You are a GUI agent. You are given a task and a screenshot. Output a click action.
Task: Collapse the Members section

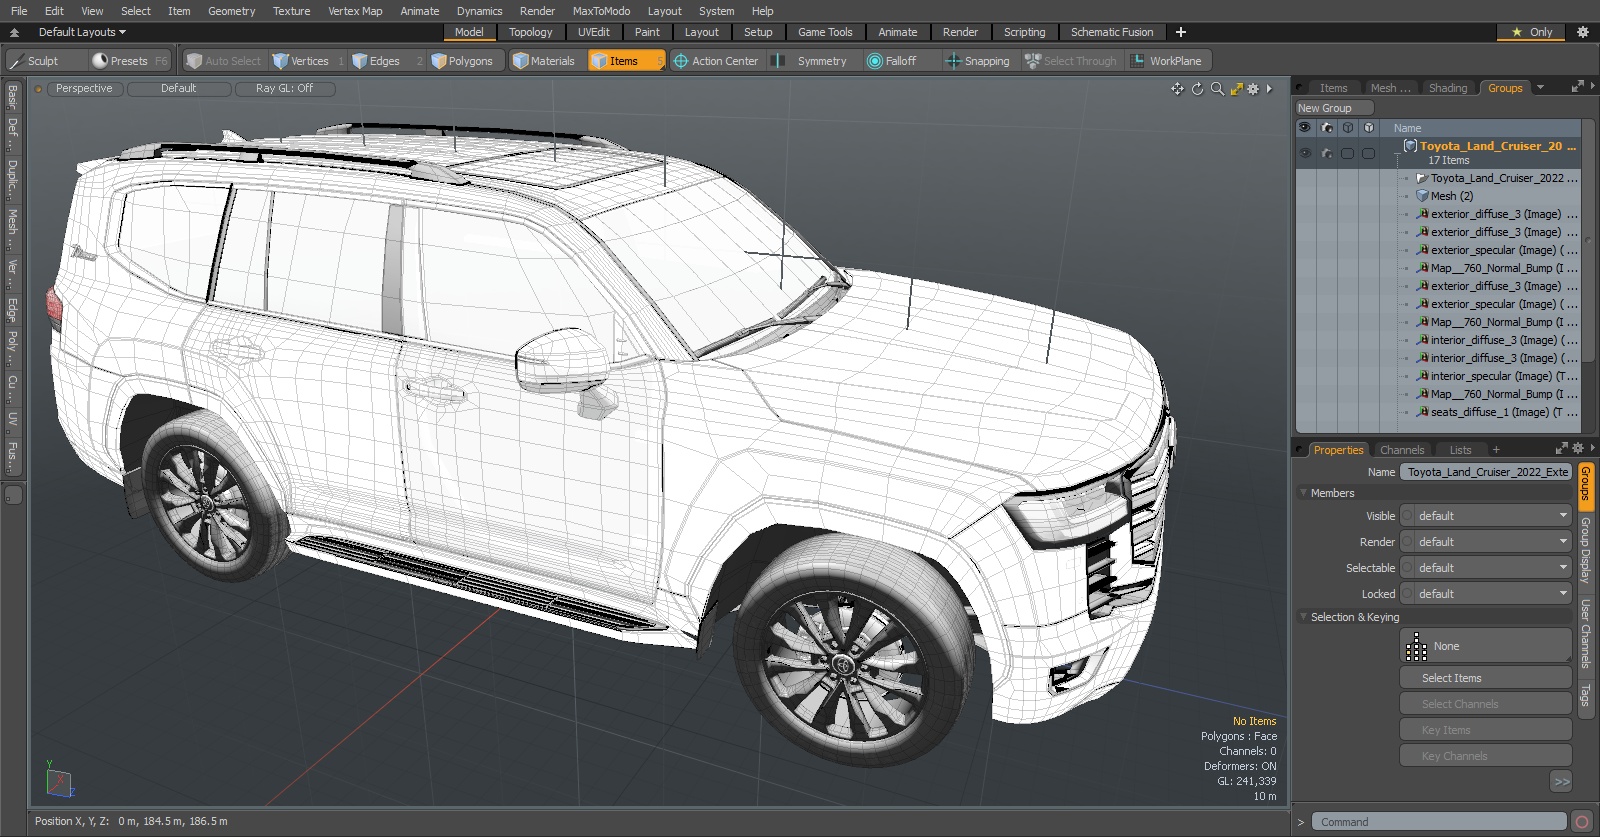click(x=1303, y=493)
